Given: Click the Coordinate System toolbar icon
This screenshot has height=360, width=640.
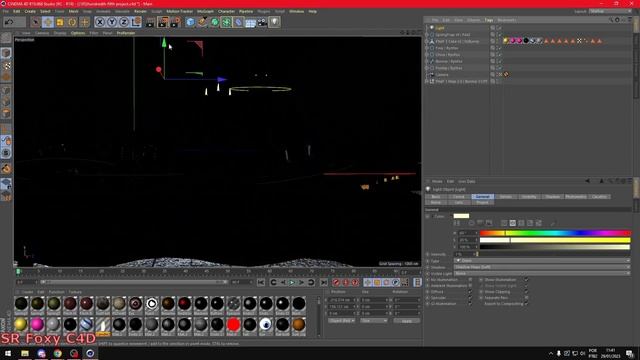Looking at the screenshot, I should (136, 22).
